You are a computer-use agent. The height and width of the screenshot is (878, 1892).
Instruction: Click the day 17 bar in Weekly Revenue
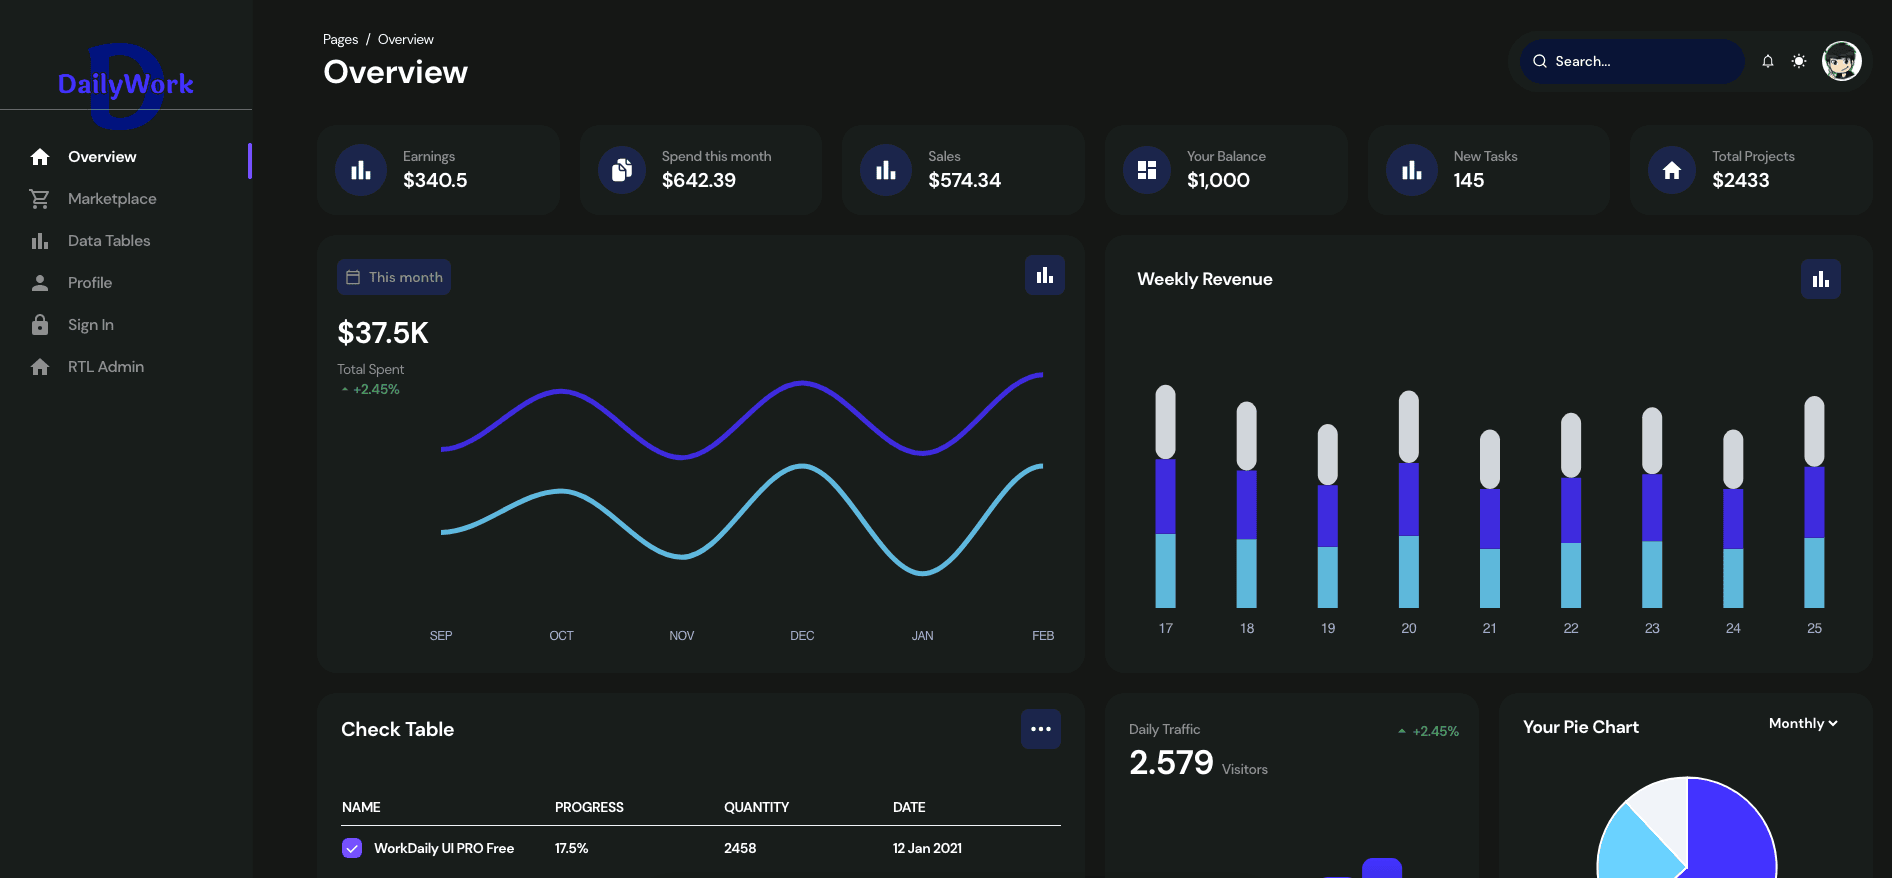(1165, 496)
